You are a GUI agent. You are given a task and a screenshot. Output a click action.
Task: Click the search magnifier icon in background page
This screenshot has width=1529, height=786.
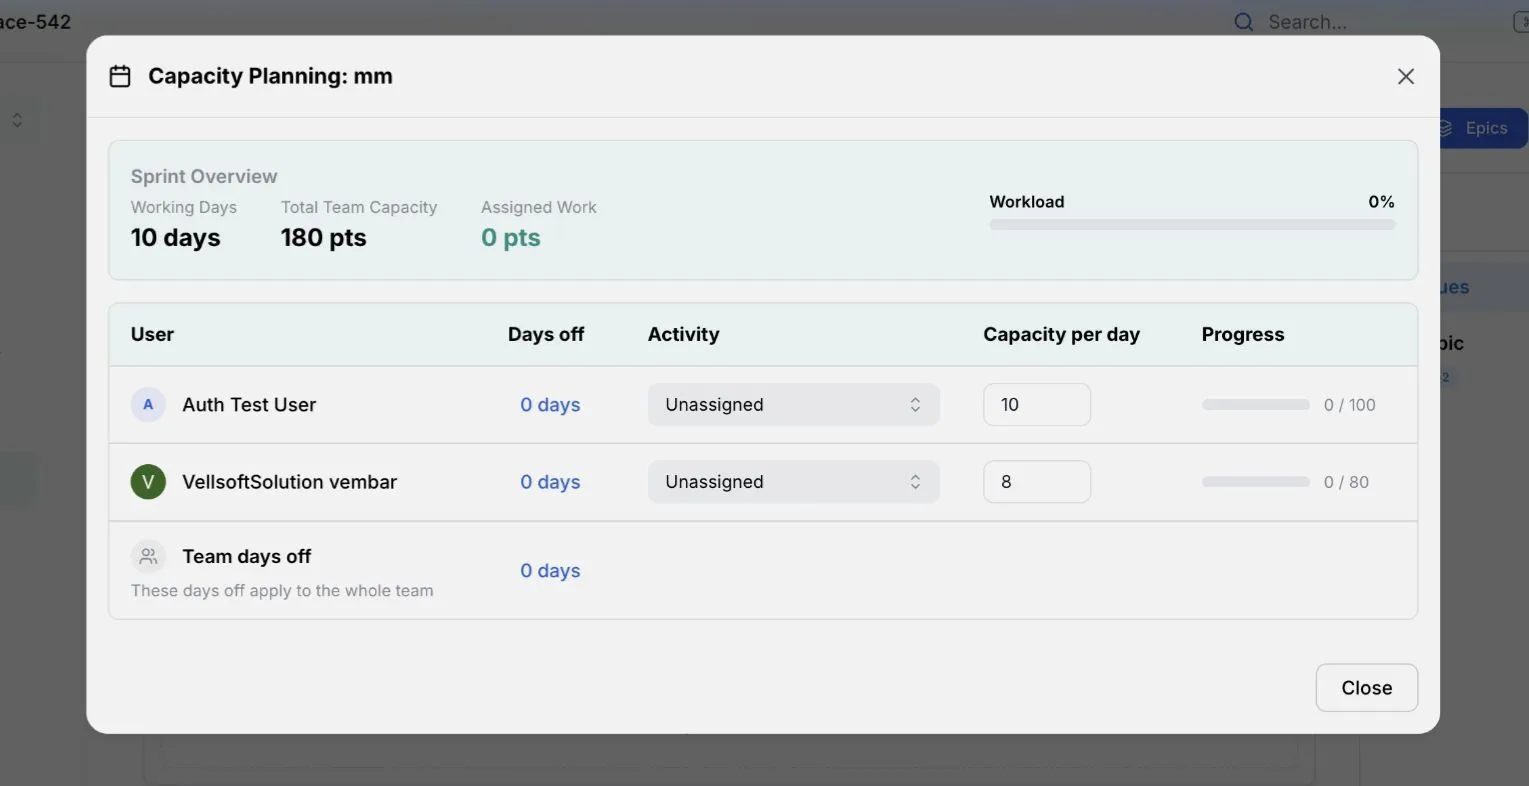(1243, 22)
